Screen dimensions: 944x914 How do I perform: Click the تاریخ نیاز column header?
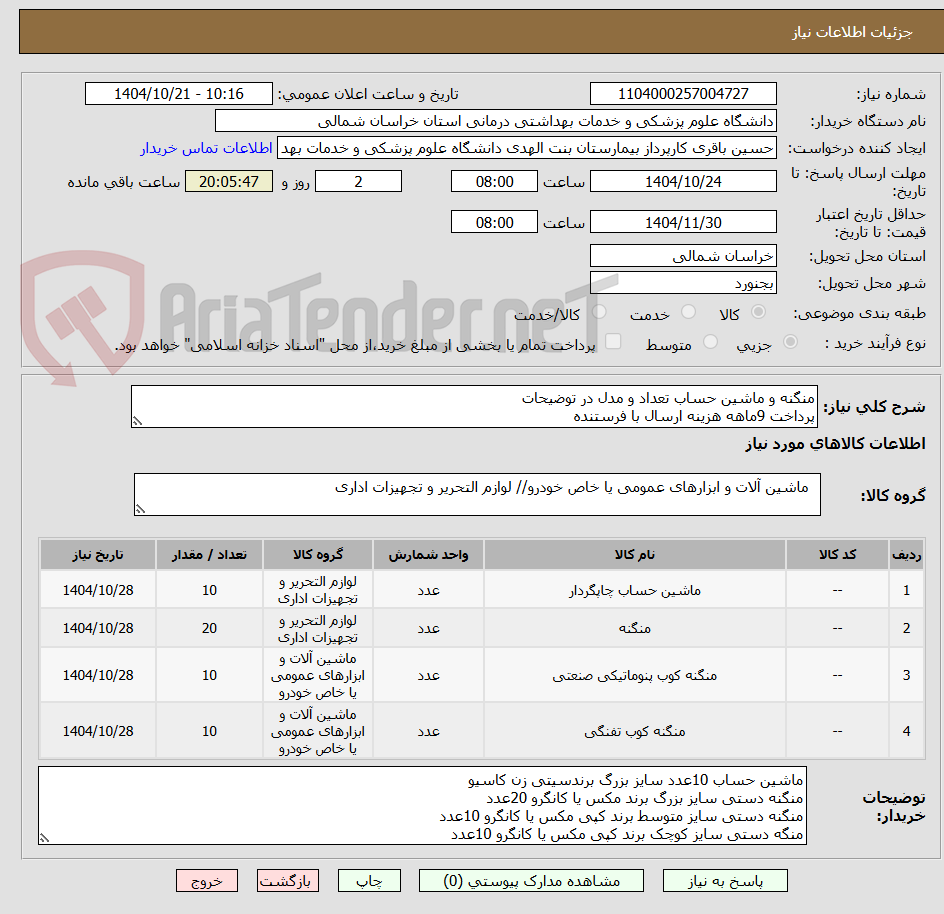coord(98,555)
